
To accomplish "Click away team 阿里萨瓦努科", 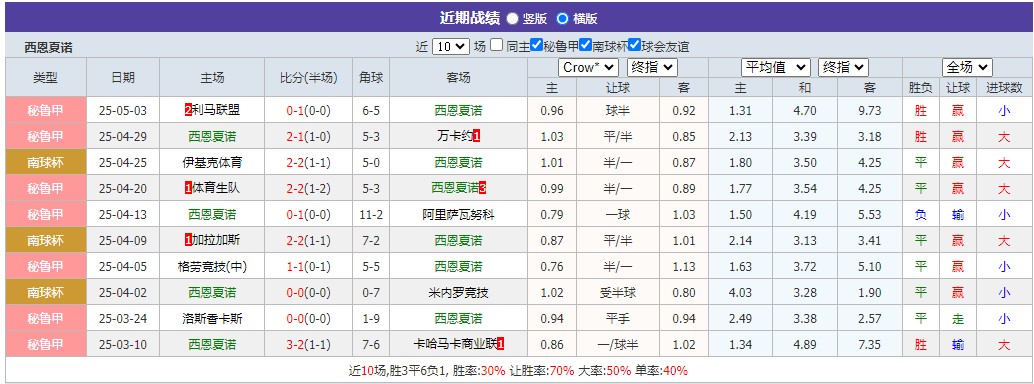I will [458, 214].
